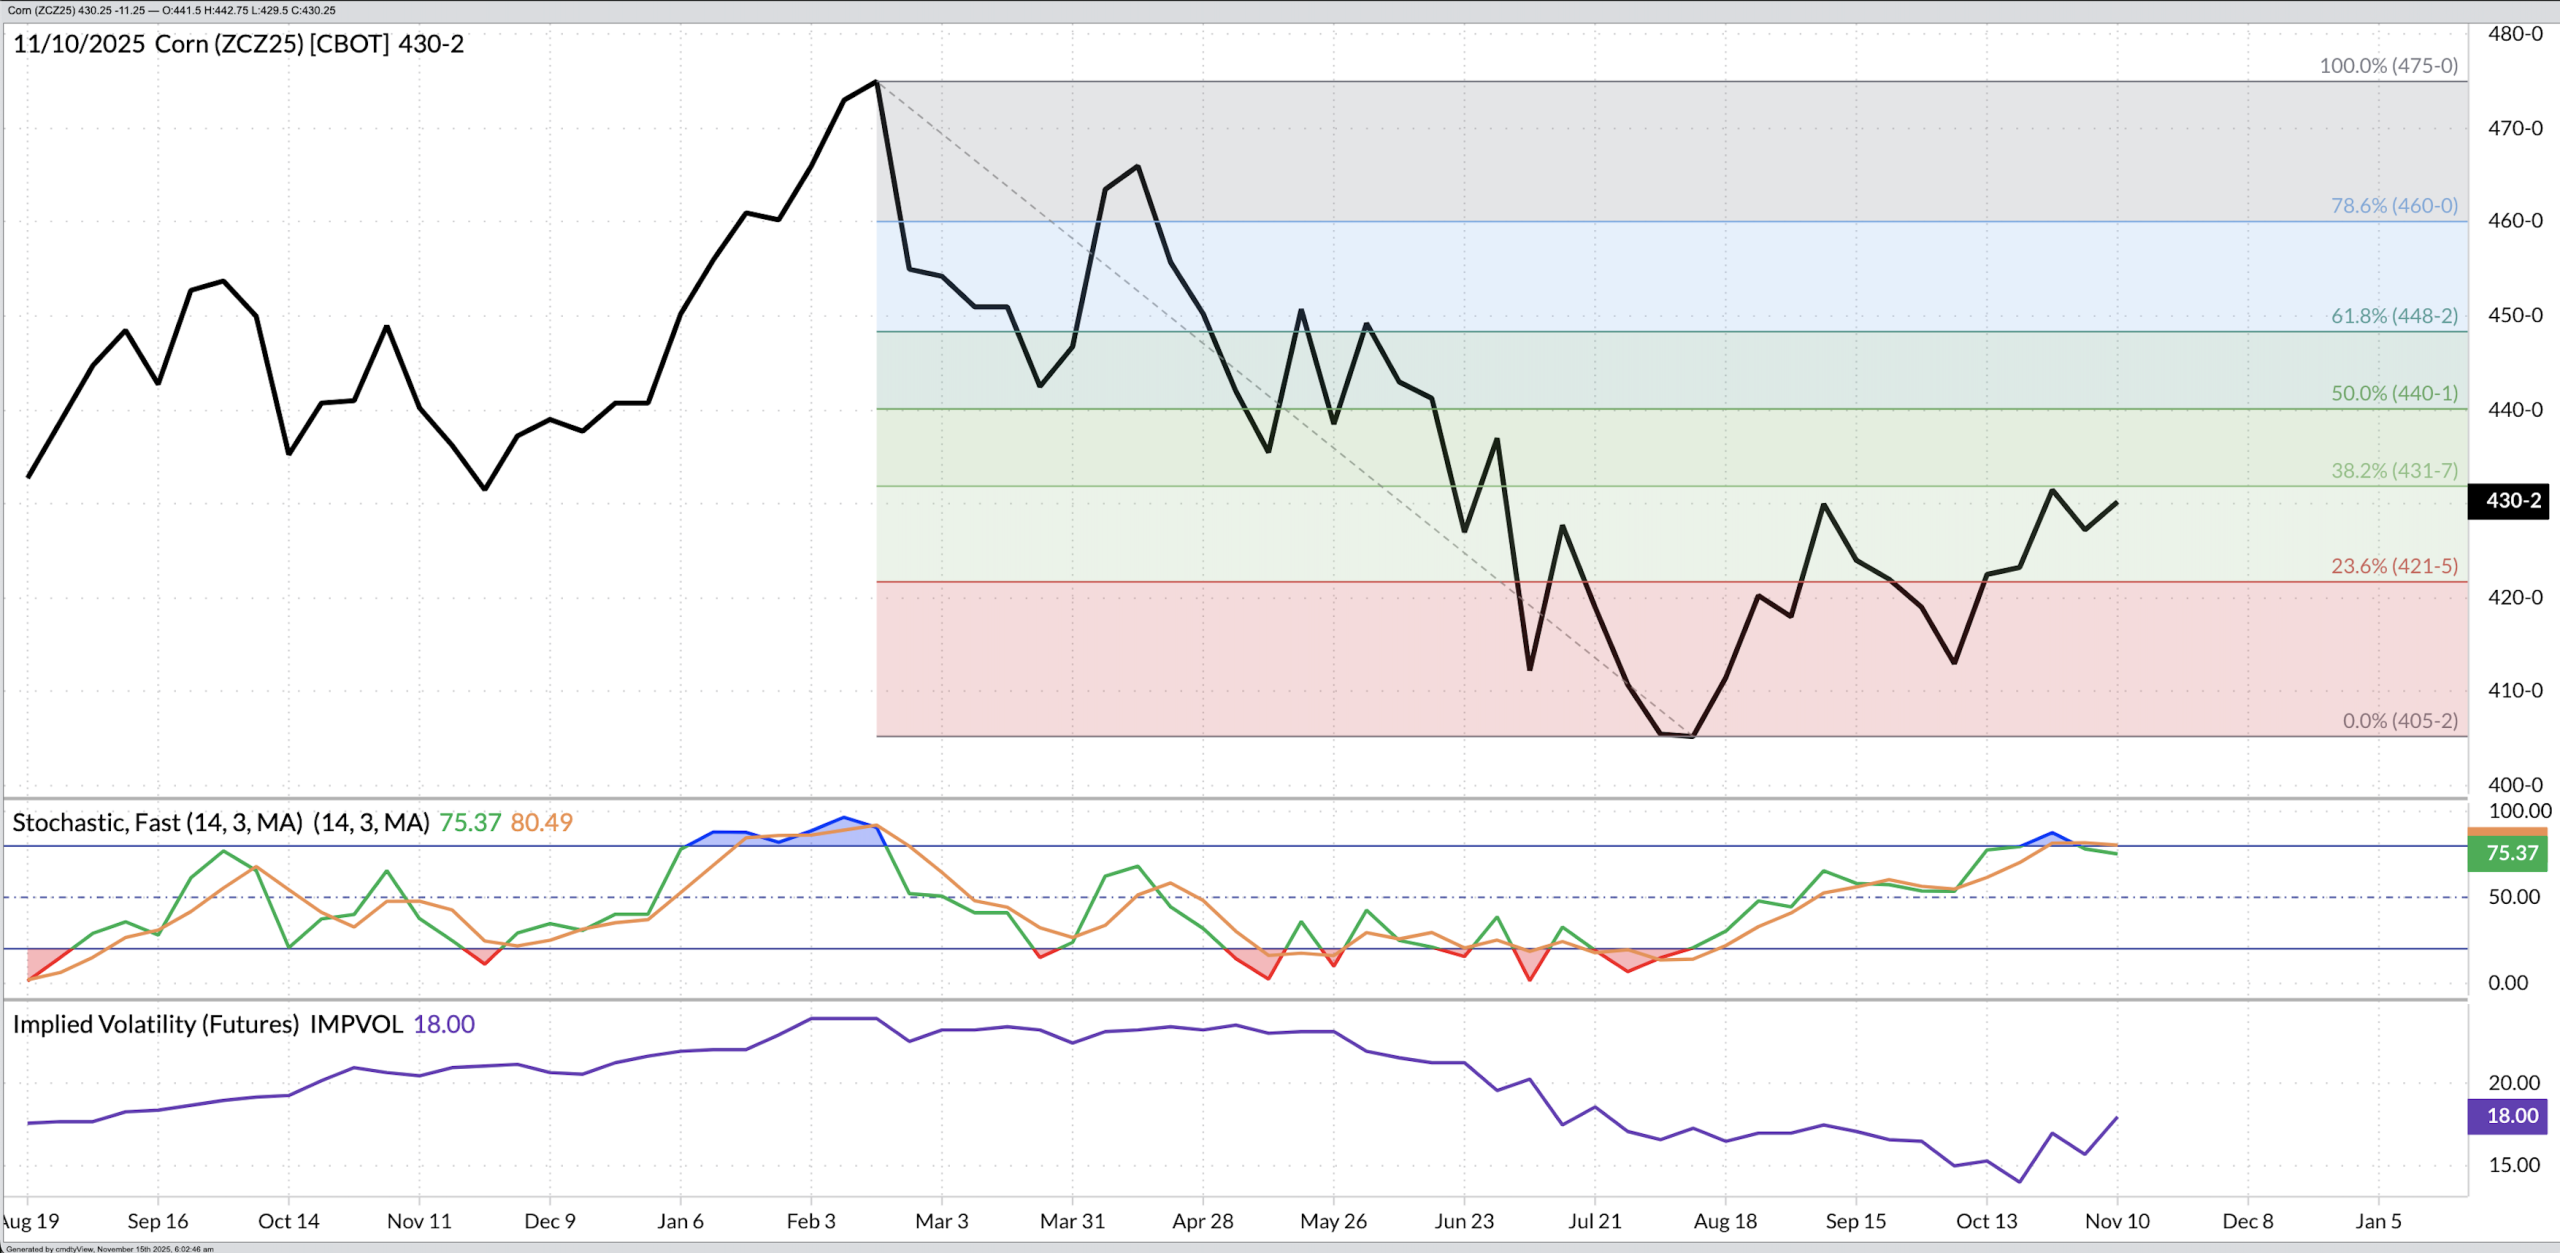
Task: Select the 61.8% (448-2) Fibonacci level label
Action: point(2393,316)
